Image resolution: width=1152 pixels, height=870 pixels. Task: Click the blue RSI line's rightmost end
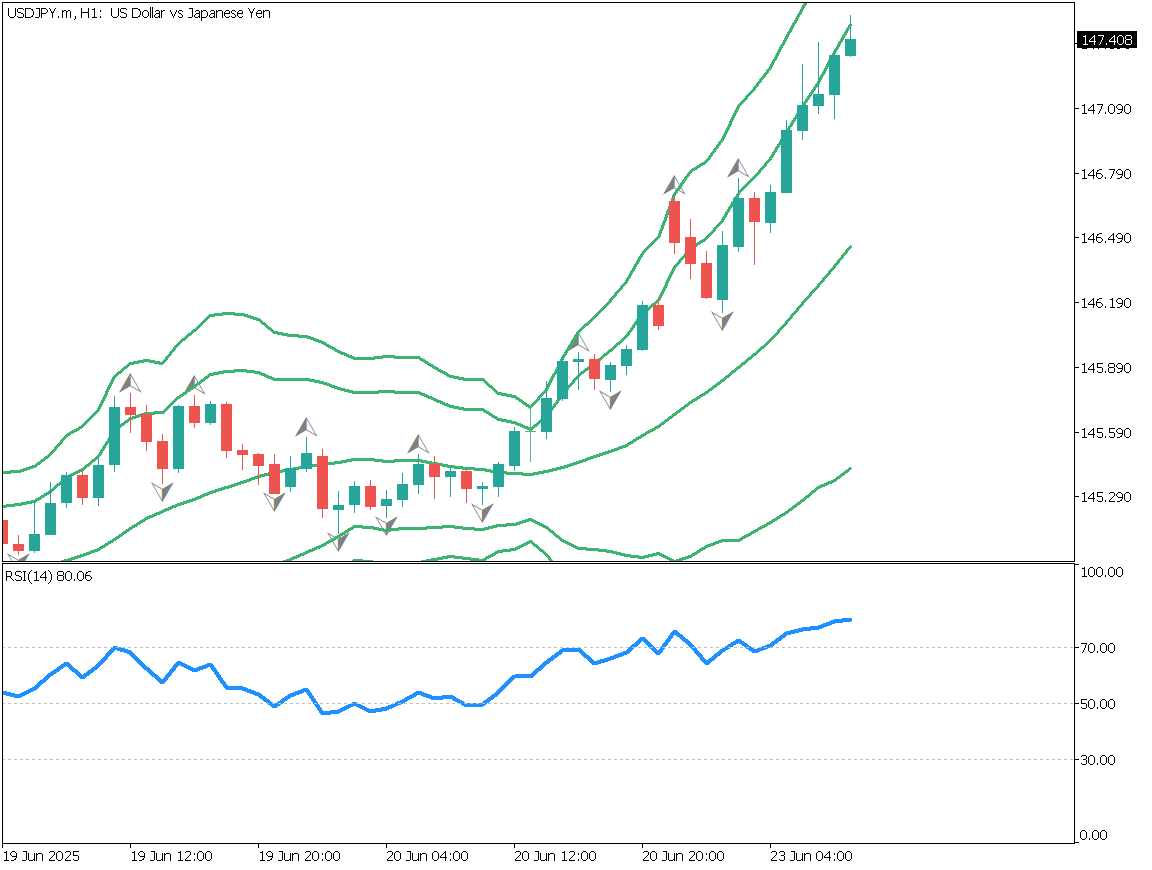[850, 619]
